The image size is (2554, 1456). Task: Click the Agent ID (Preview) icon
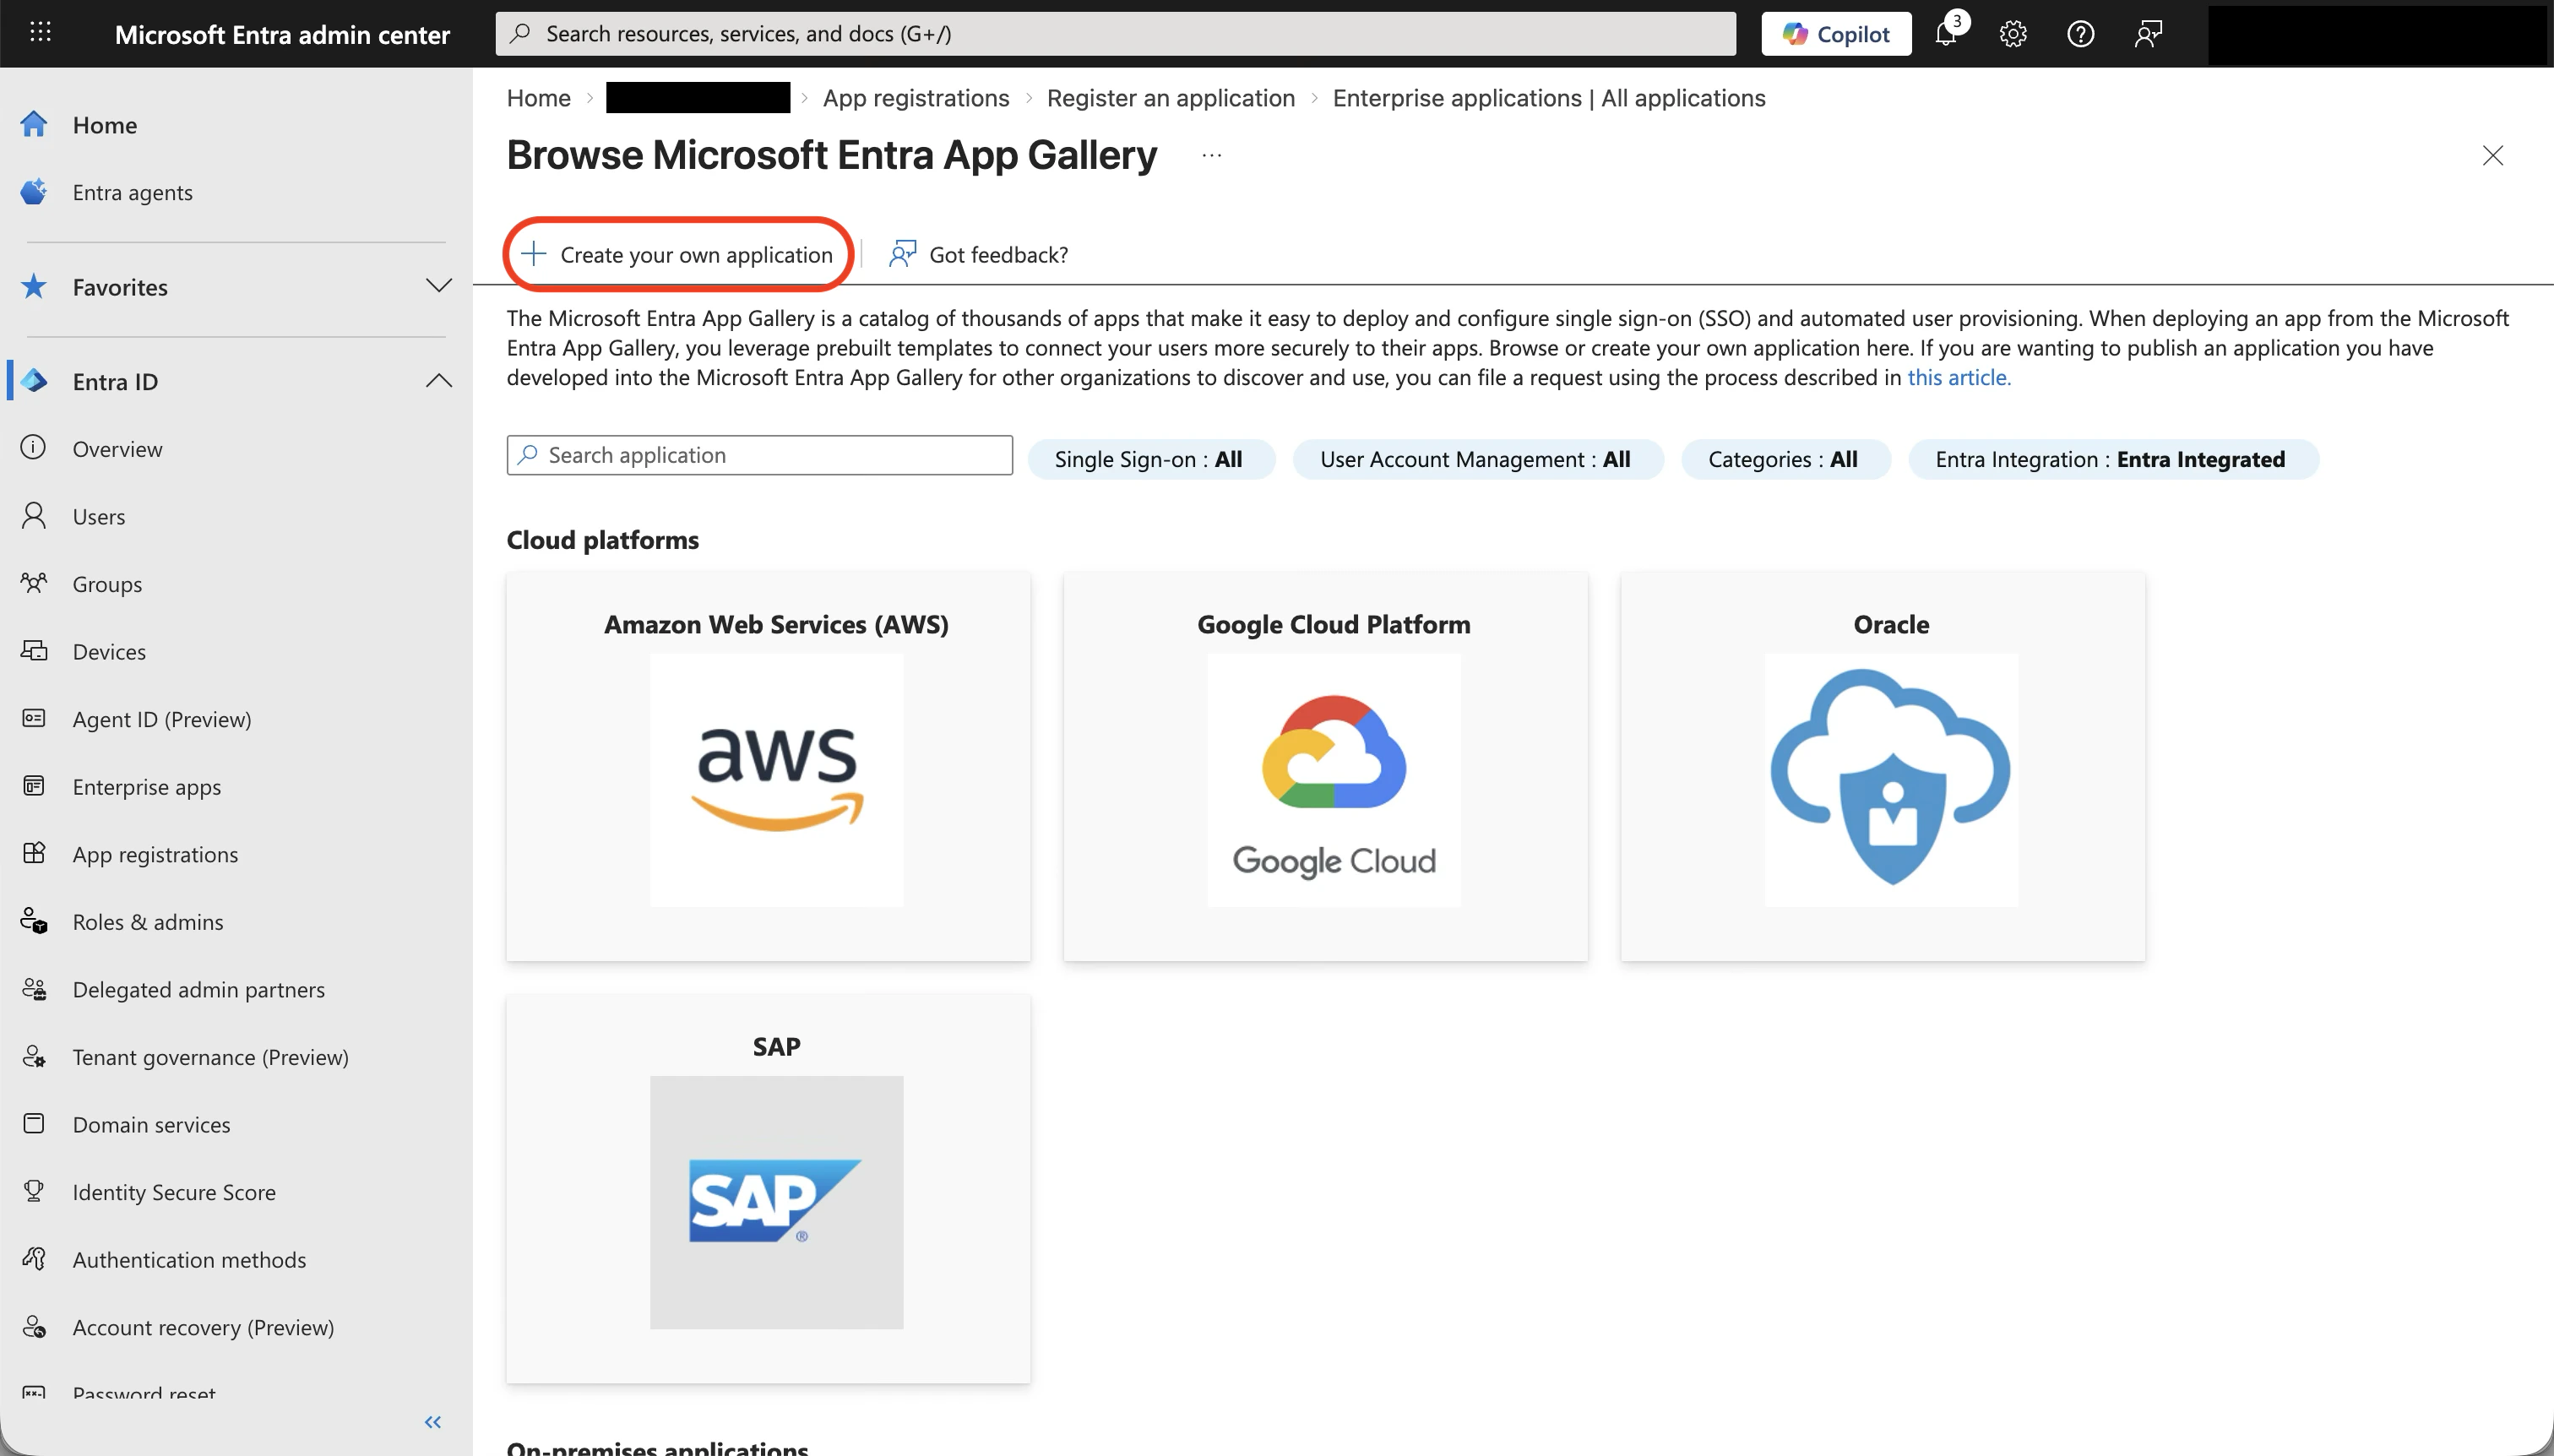pos(34,719)
